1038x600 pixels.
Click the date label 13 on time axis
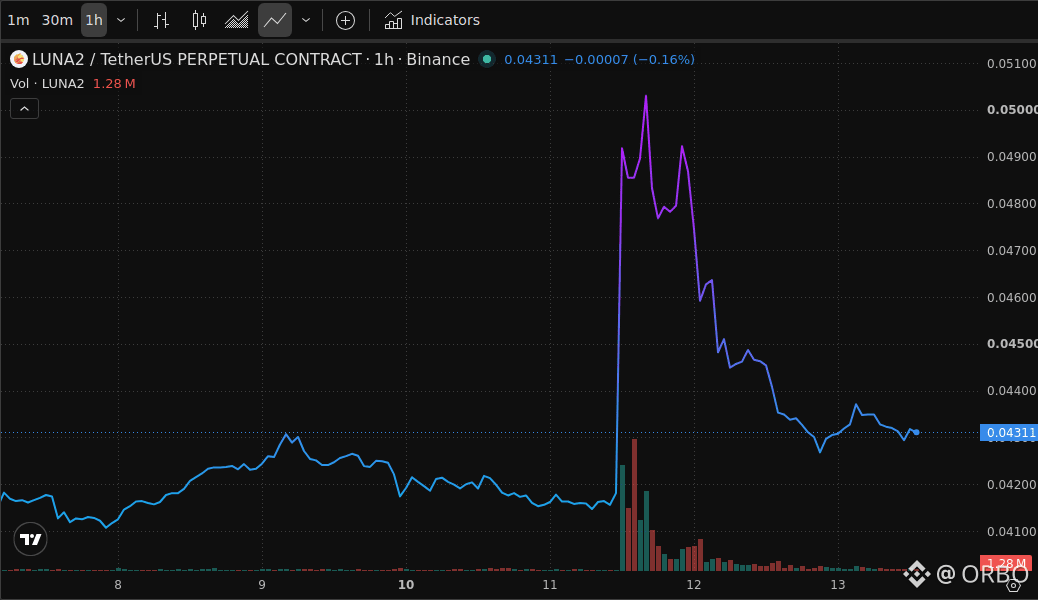pos(838,585)
